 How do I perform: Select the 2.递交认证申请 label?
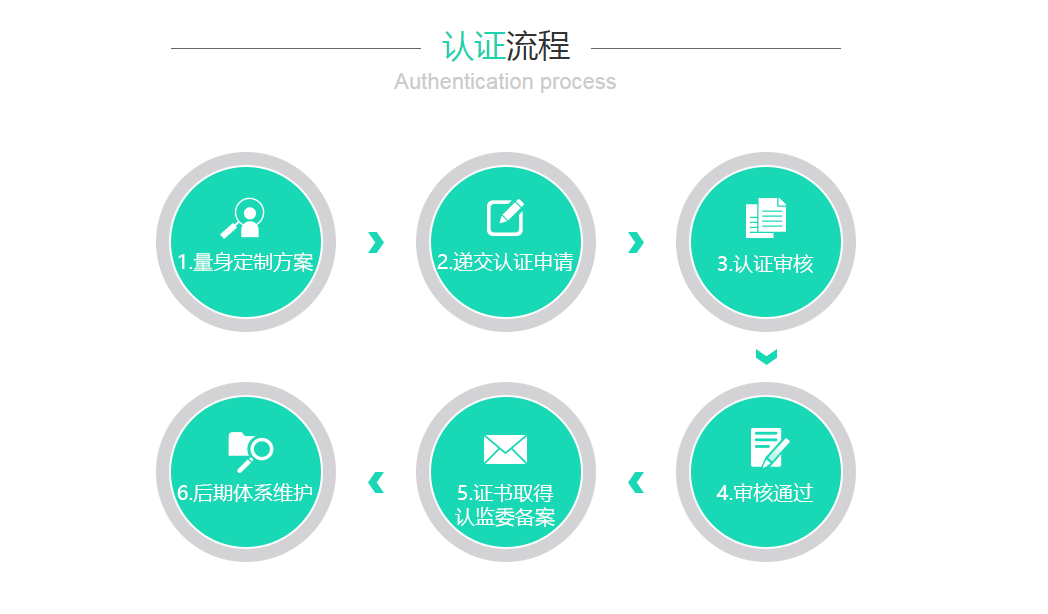coord(505,263)
